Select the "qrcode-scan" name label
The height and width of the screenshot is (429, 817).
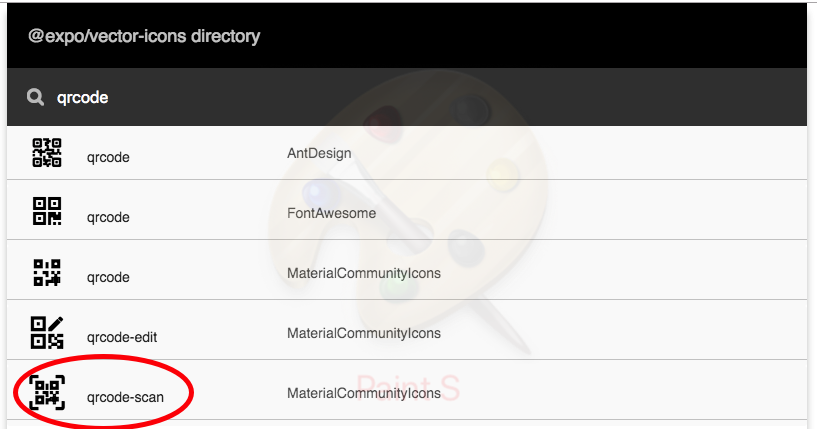pyautogui.click(x=125, y=396)
